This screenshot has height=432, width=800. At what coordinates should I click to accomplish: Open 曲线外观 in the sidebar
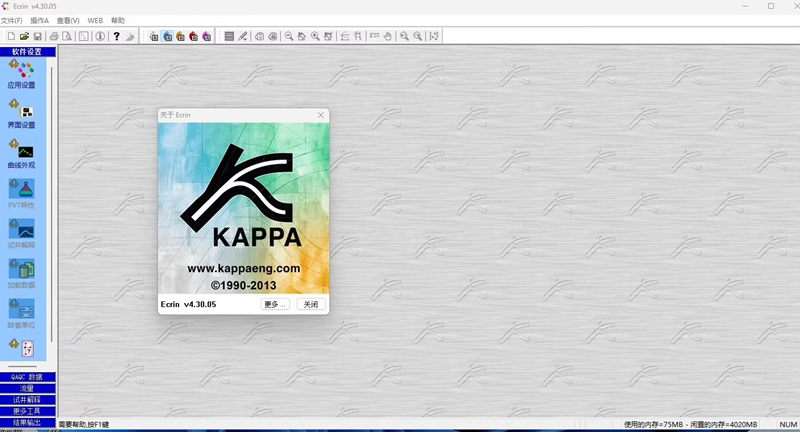21,154
